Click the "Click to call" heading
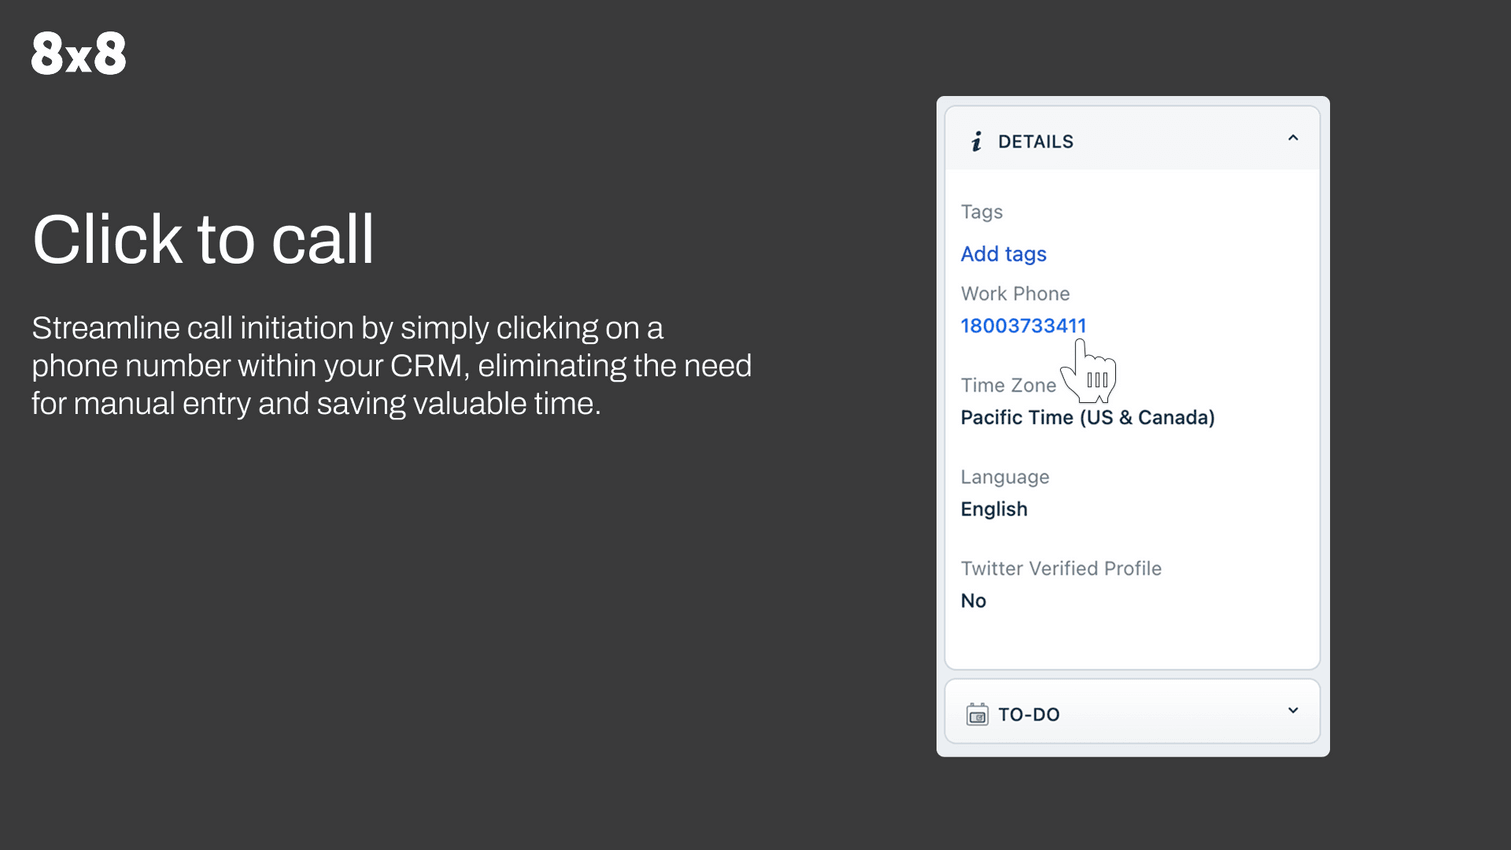The image size is (1511, 850). [x=203, y=240]
